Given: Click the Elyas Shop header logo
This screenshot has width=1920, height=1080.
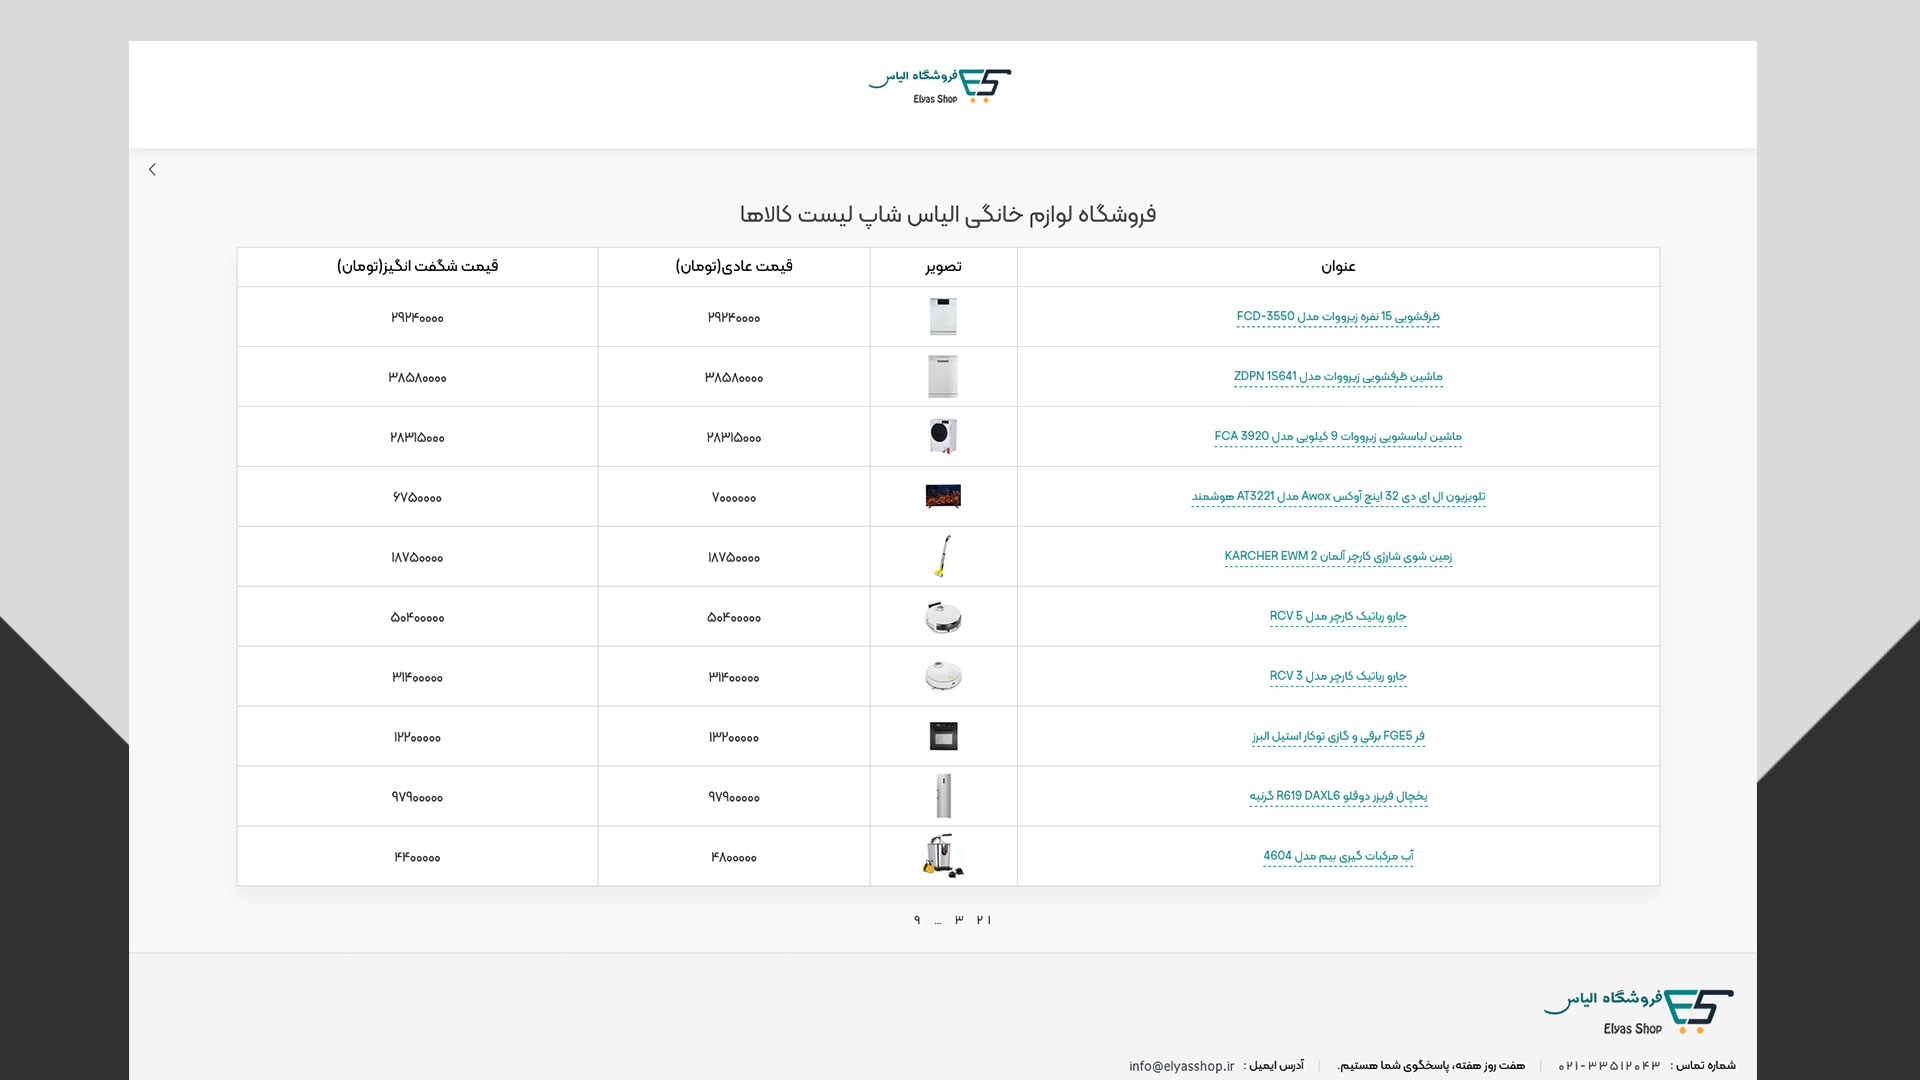Looking at the screenshot, I should (x=940, y=86).
